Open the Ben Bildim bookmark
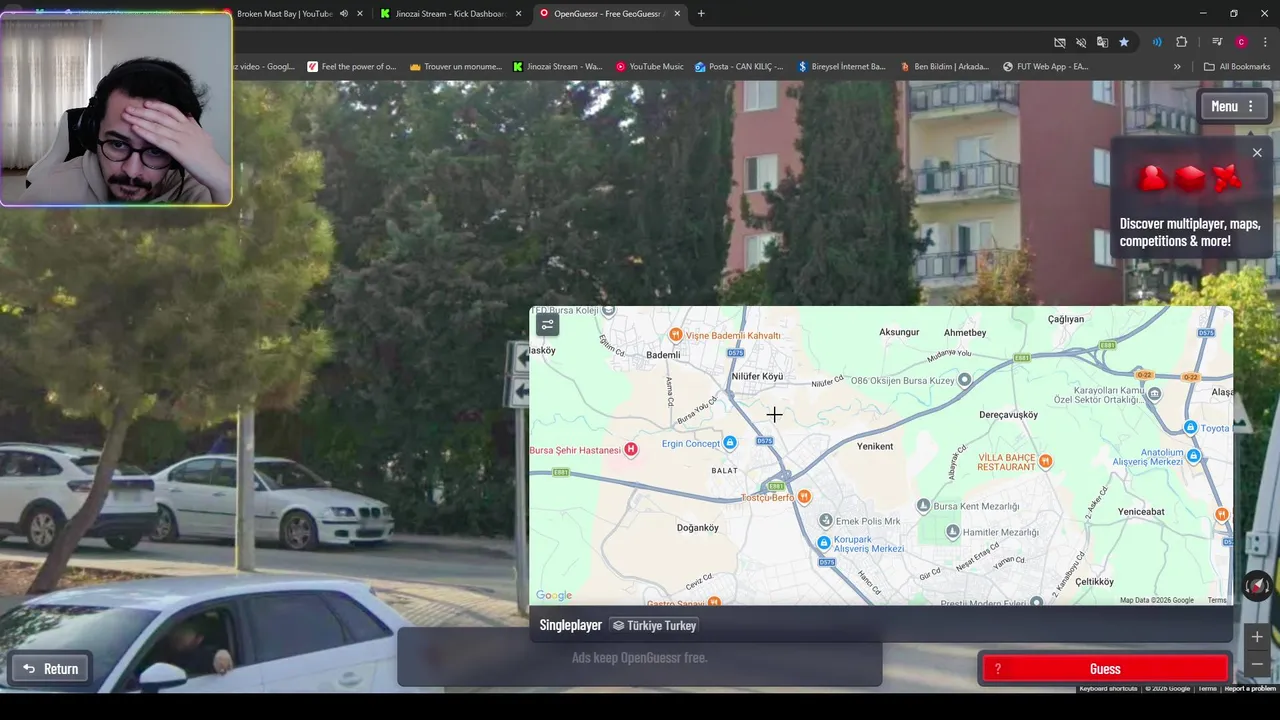1280x720 pixels. tap(943, 67)
